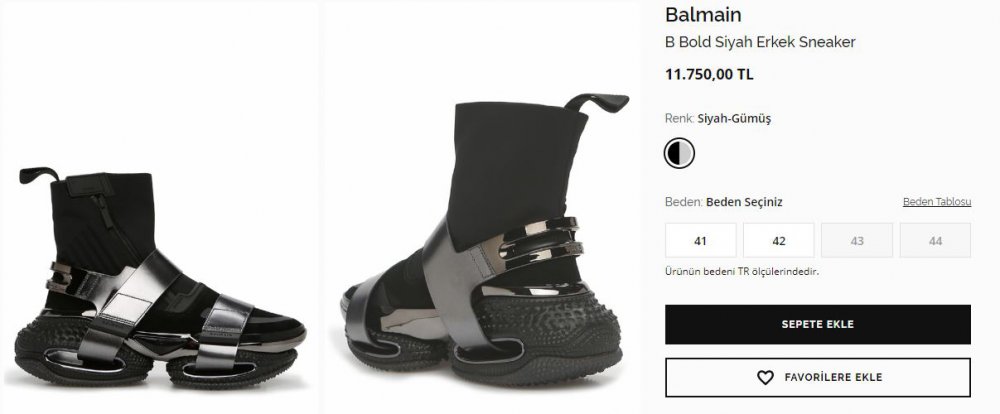Open the Beden Tablosu size chart link
This screenshot has width=1000, height=414.
[x=937, y=202]
